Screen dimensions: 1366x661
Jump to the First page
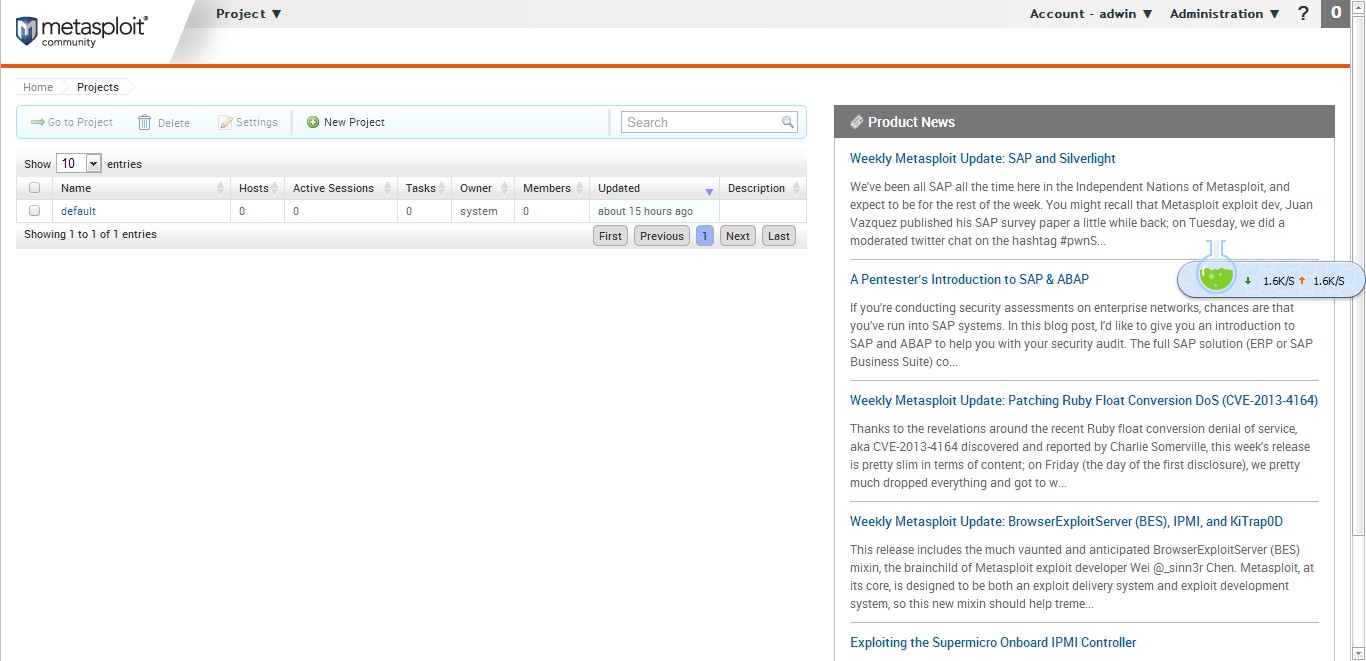point(610,236)
